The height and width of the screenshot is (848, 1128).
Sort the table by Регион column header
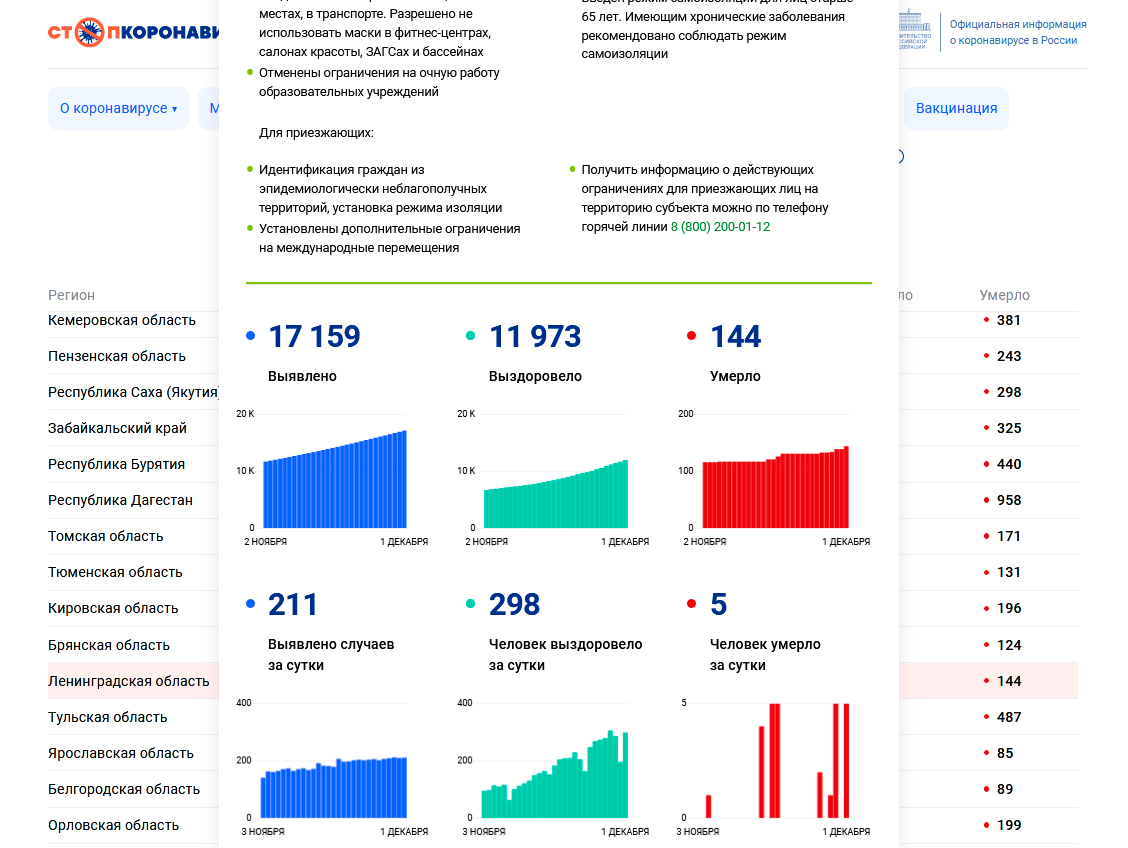(x=72, y=295)
